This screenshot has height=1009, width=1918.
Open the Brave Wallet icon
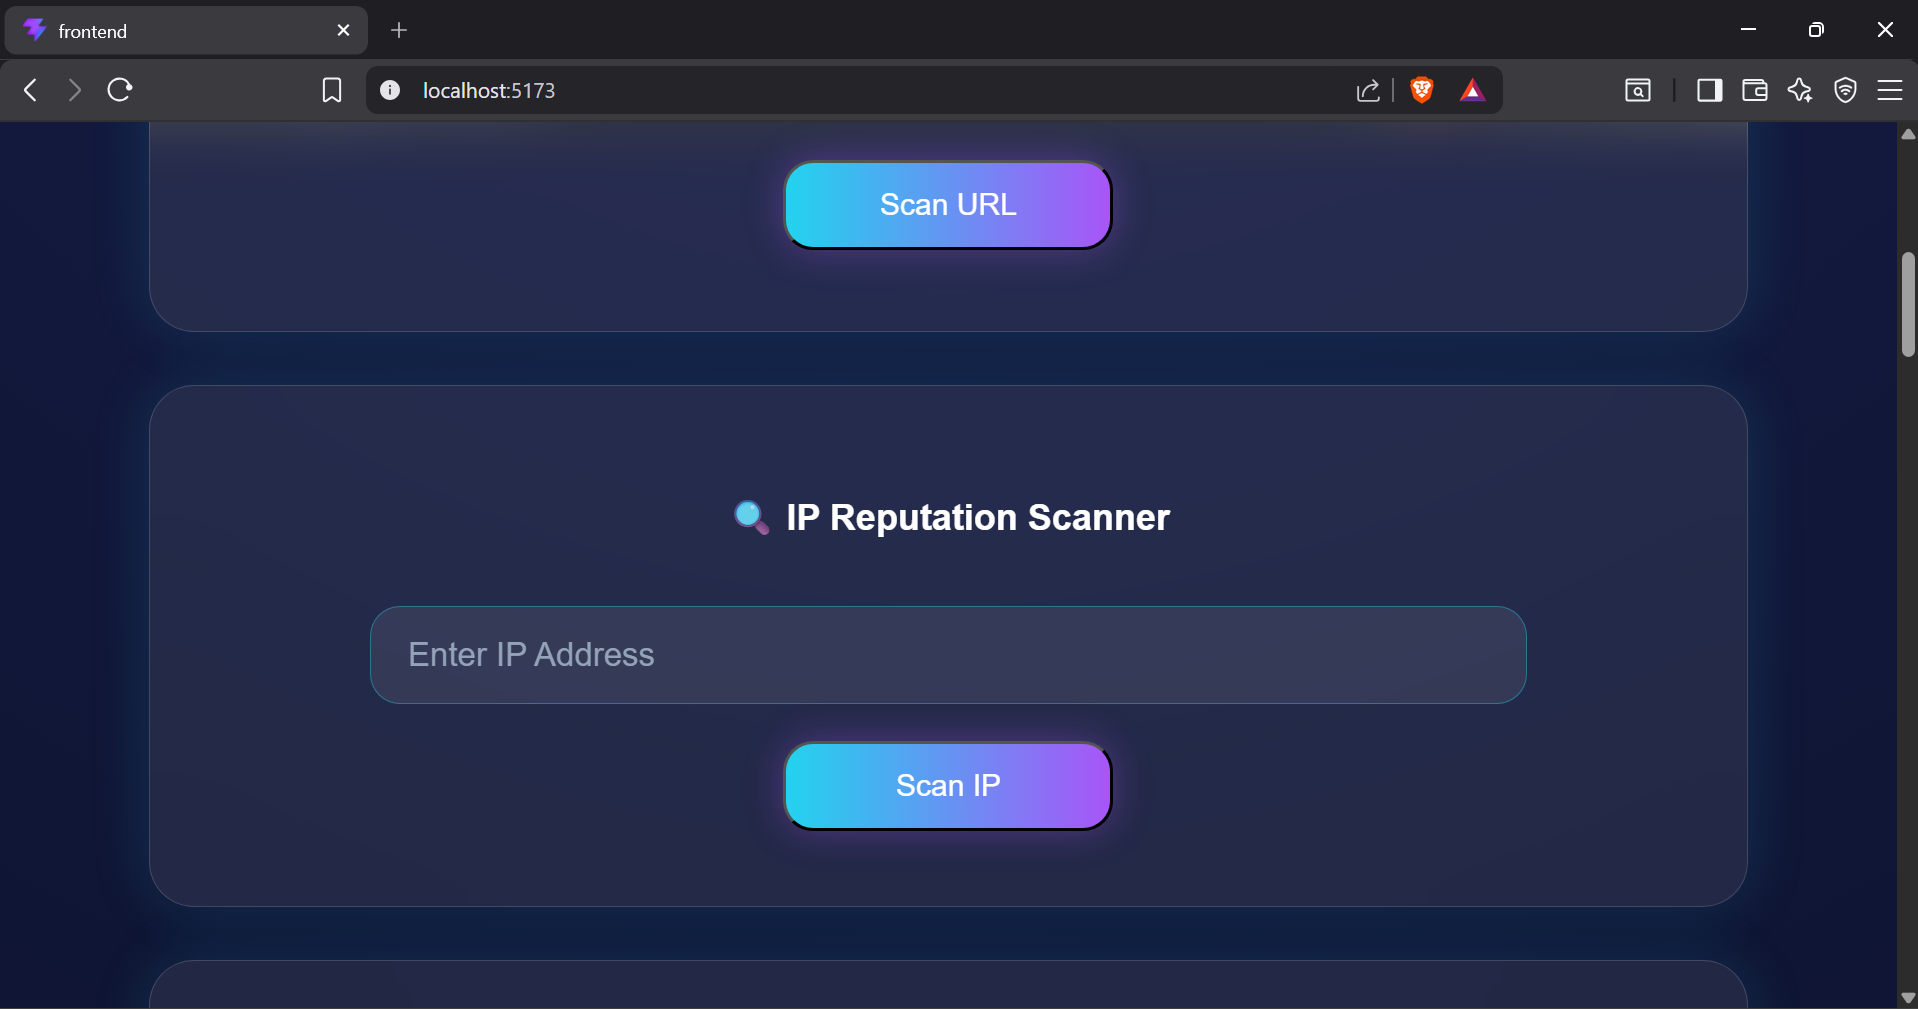[x=1755, y=90]
